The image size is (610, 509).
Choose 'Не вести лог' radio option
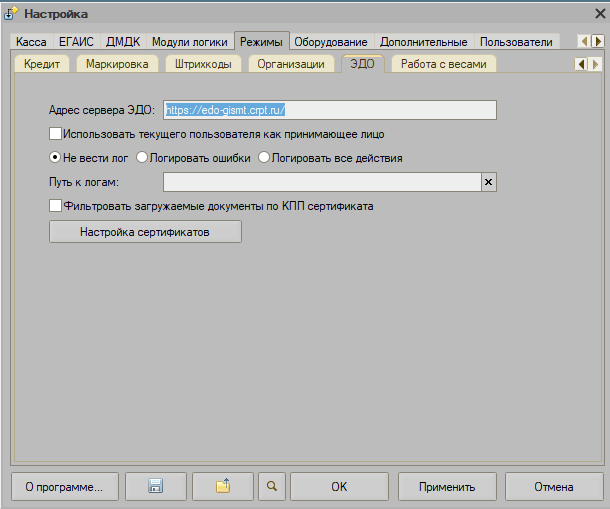coord(55,157)
